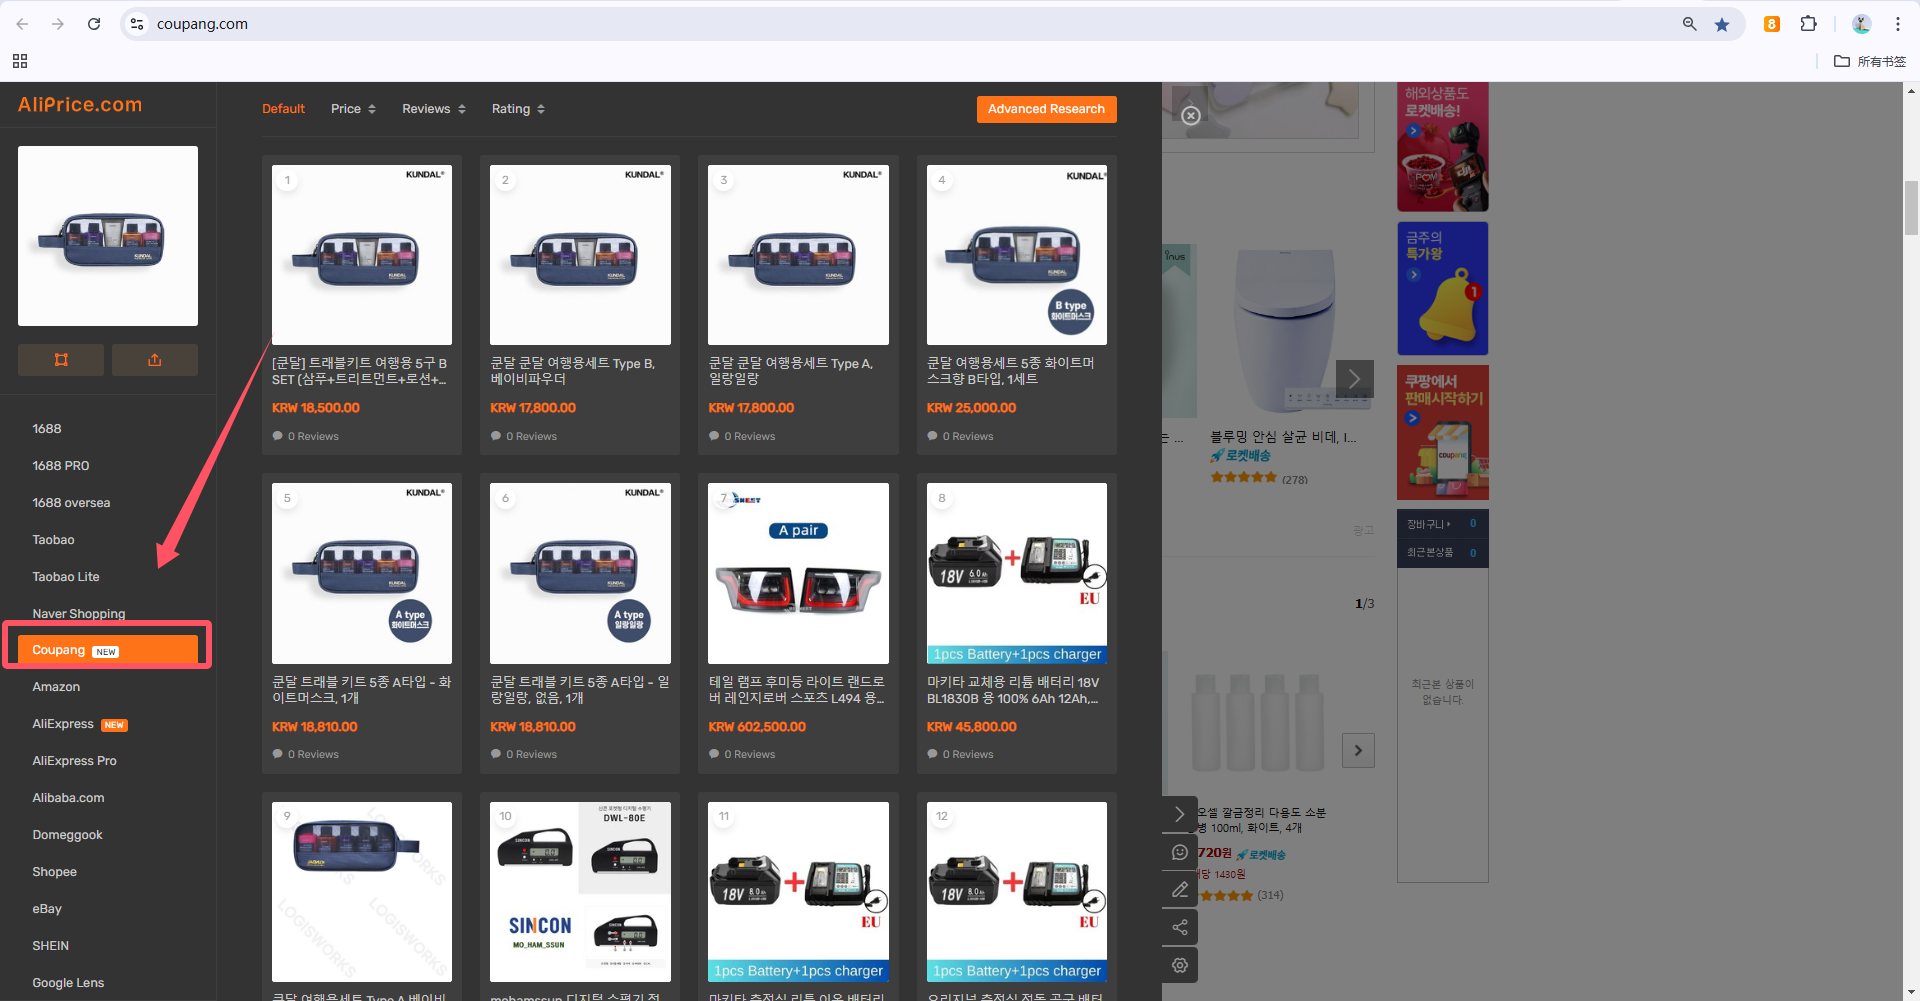Click the page vertical scrollbar thumb
The image size is (1920, 1001).
(1911, 207)
